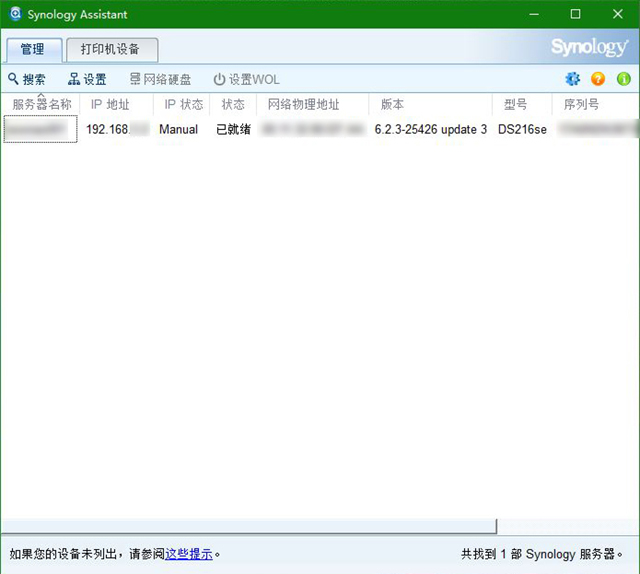Click version 6.2.3-25426 update 3 cell

431,129
